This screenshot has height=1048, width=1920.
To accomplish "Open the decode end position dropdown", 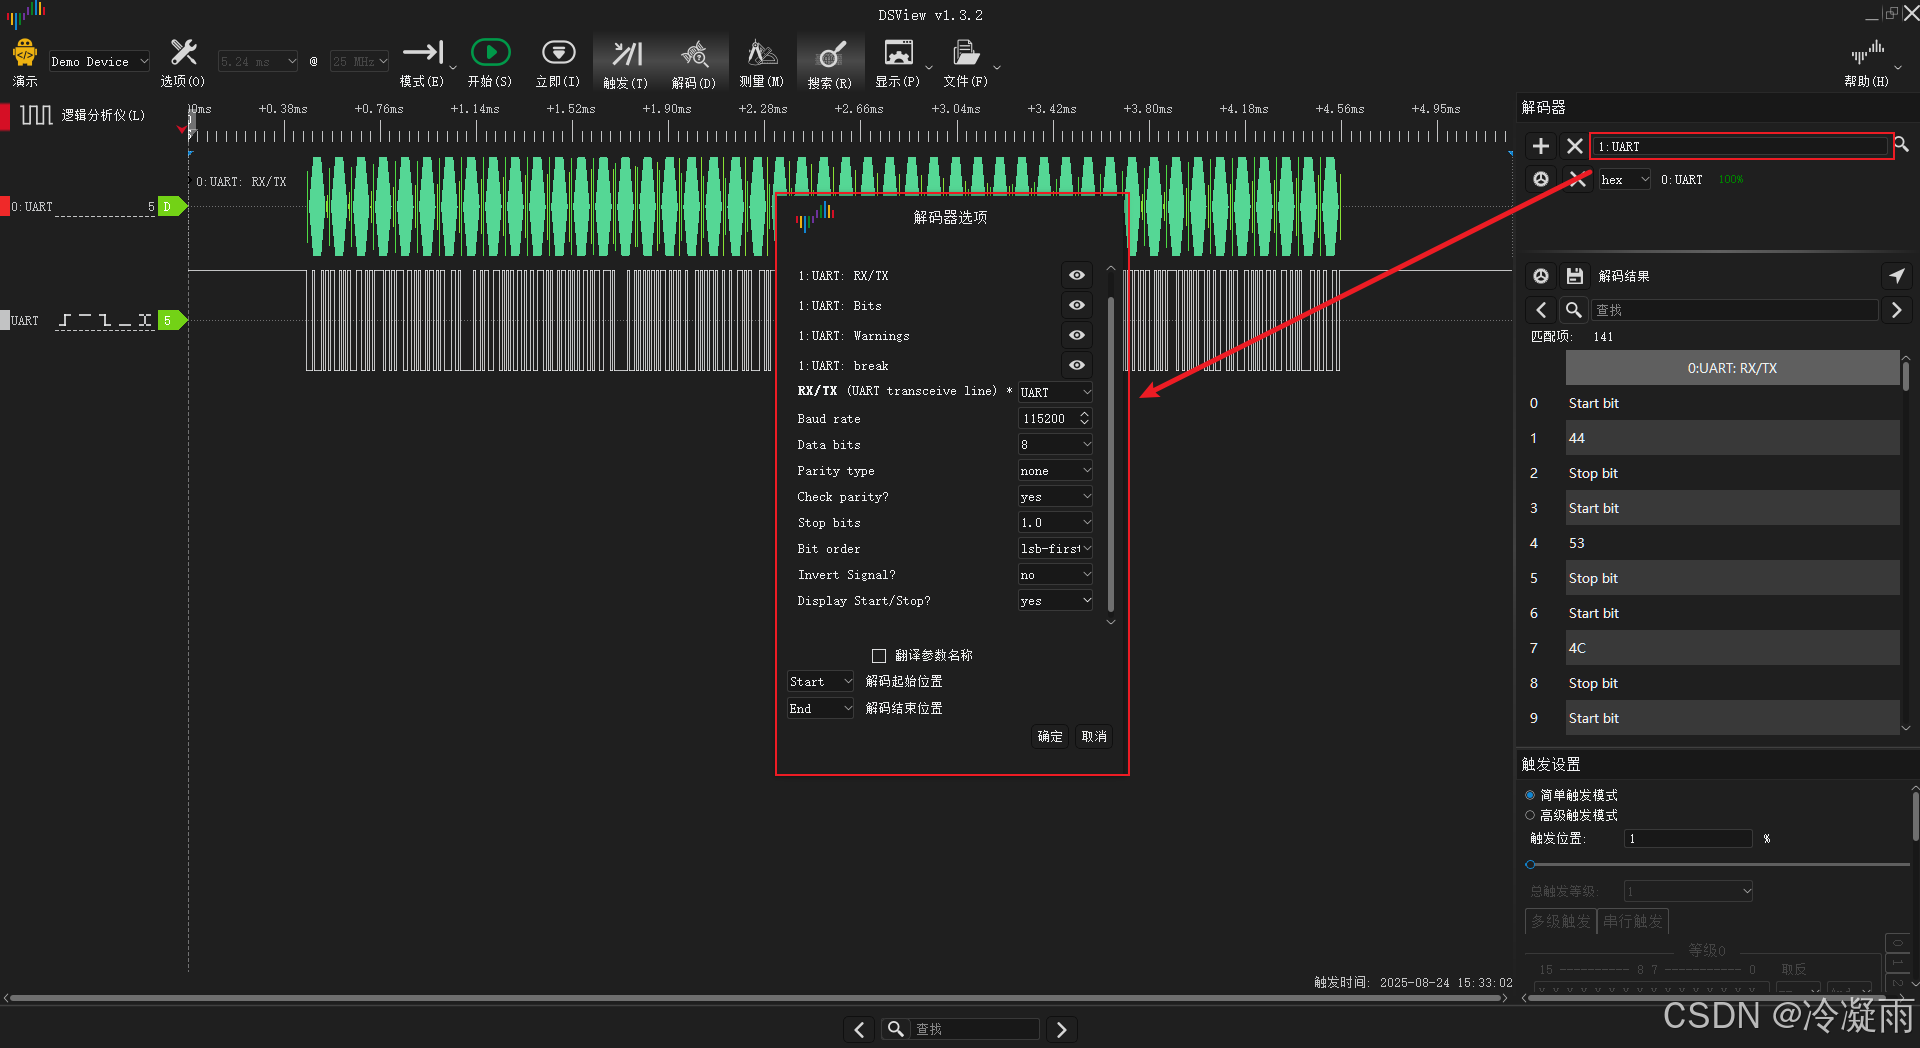I will click(820, 708).
